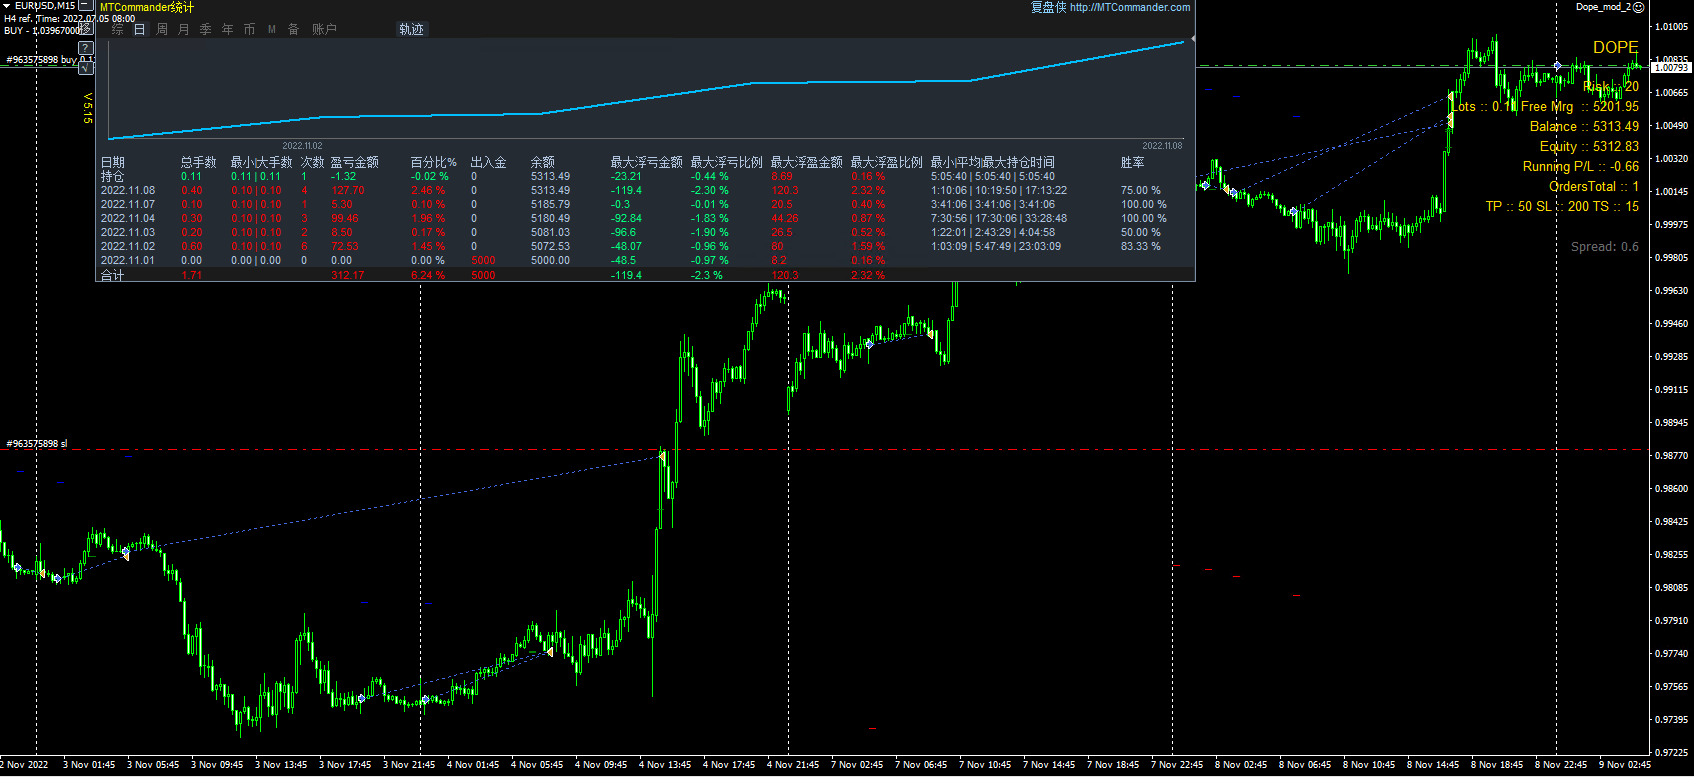Select the 日 daily statistics tab
Image resolution: width=1694 pixels, height=777 pixels.
coord(139,29)
